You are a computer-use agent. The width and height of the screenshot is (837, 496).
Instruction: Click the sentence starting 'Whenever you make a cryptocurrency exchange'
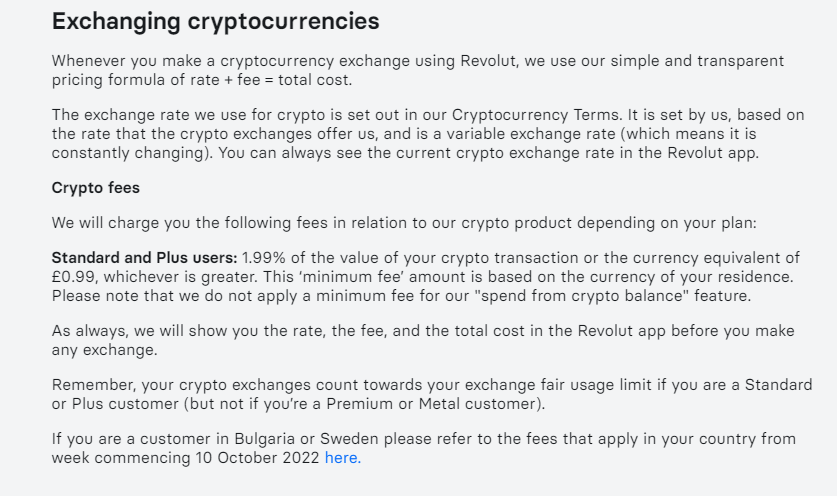417,70
